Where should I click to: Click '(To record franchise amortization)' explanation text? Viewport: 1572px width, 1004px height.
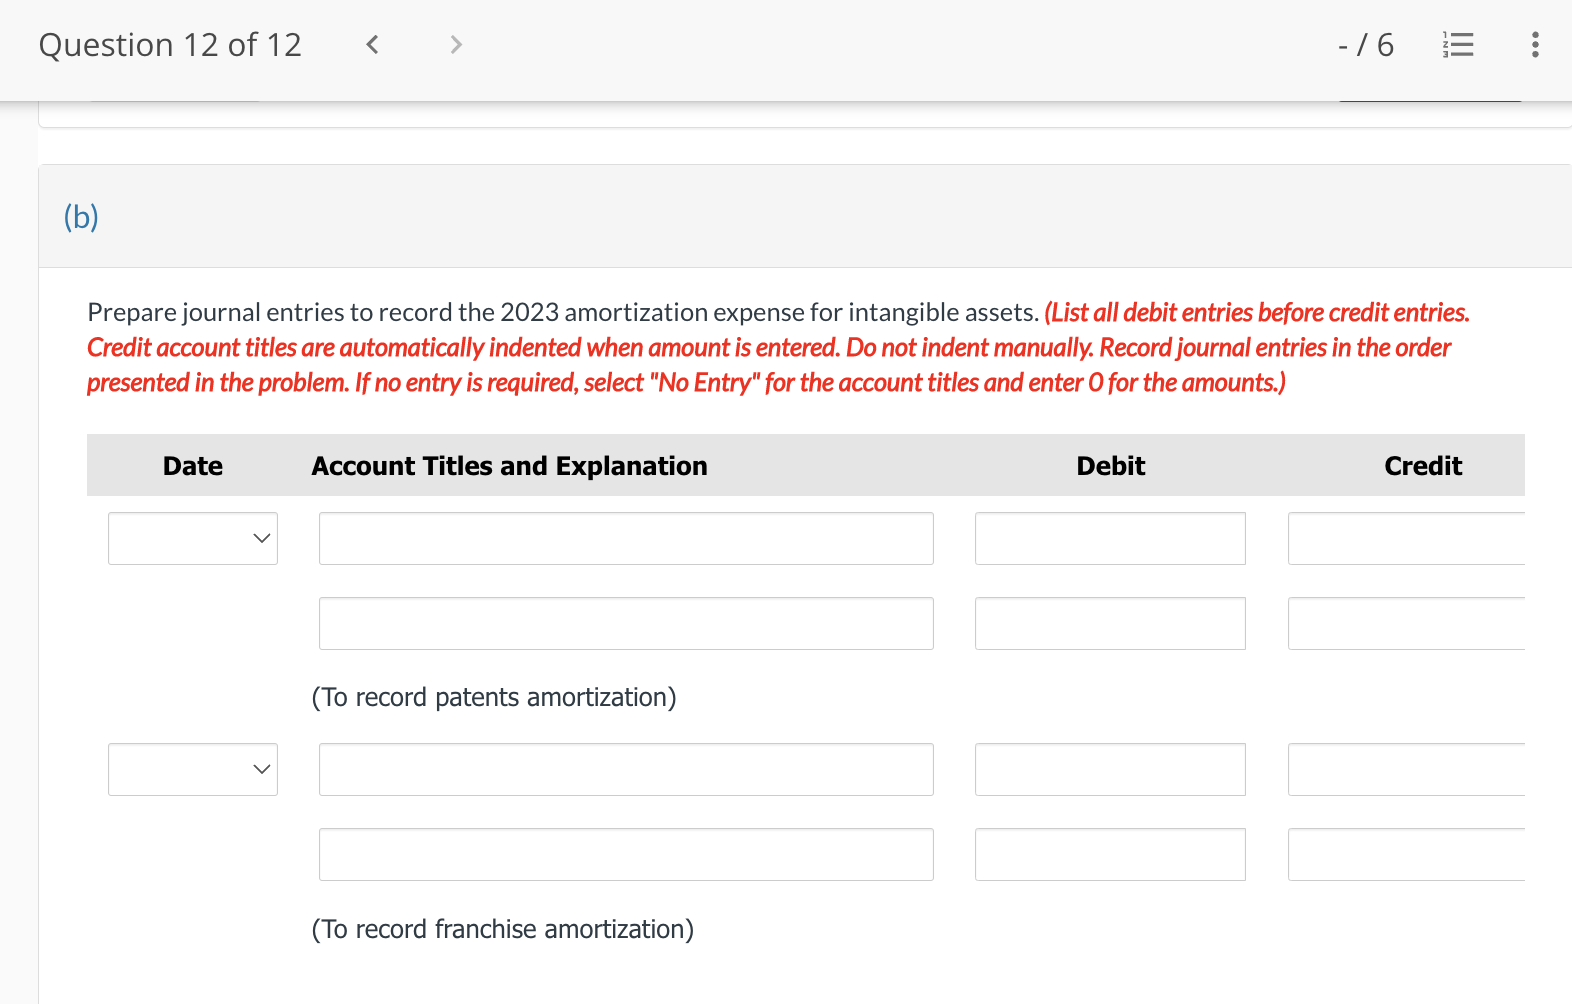click(x=503, y=929)
